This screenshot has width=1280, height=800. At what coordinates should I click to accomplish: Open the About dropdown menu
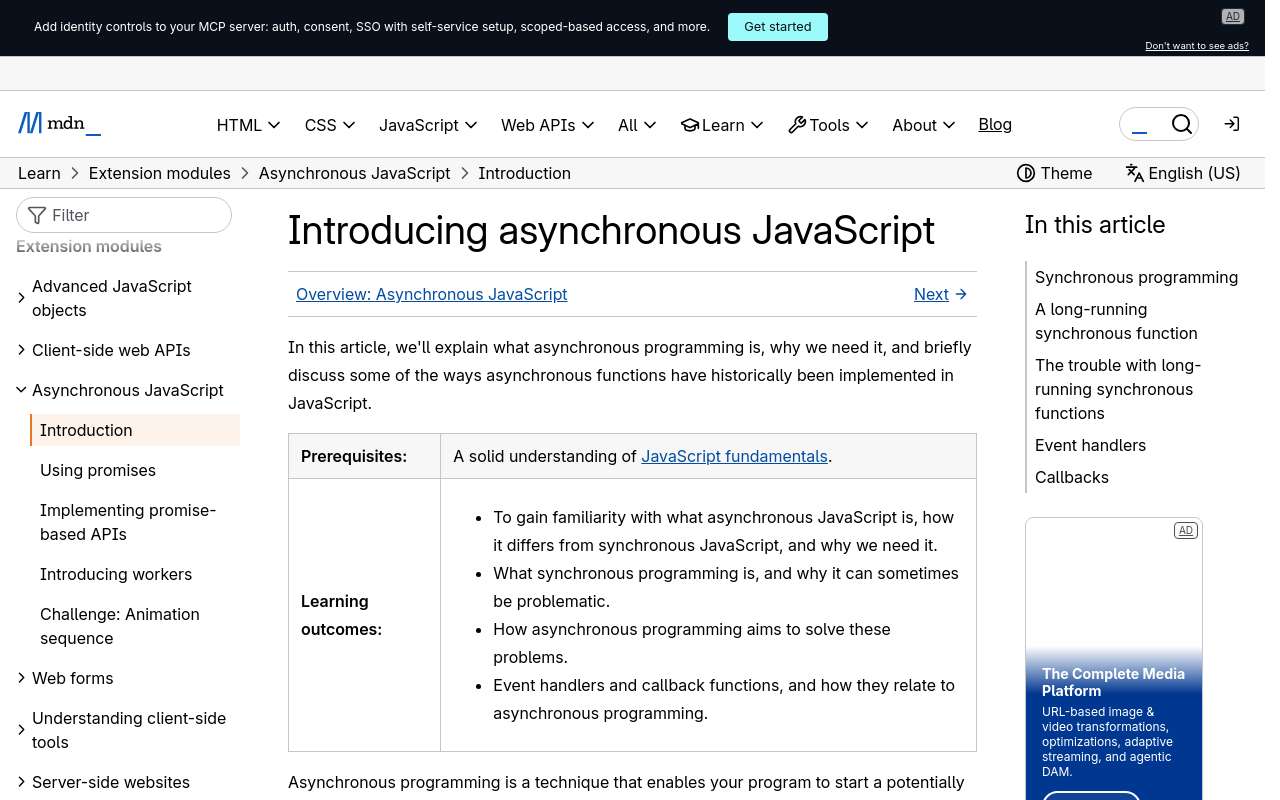[x=924, y=125]
